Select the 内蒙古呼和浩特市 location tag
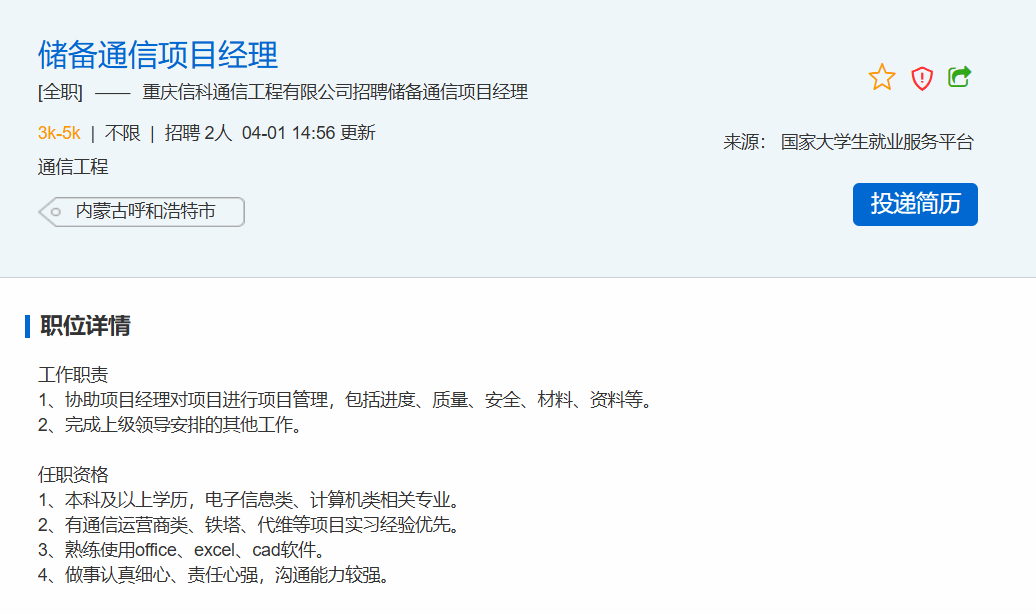Image resolution: width=1036 pixels, height=614 pixels. coord(146,212)
